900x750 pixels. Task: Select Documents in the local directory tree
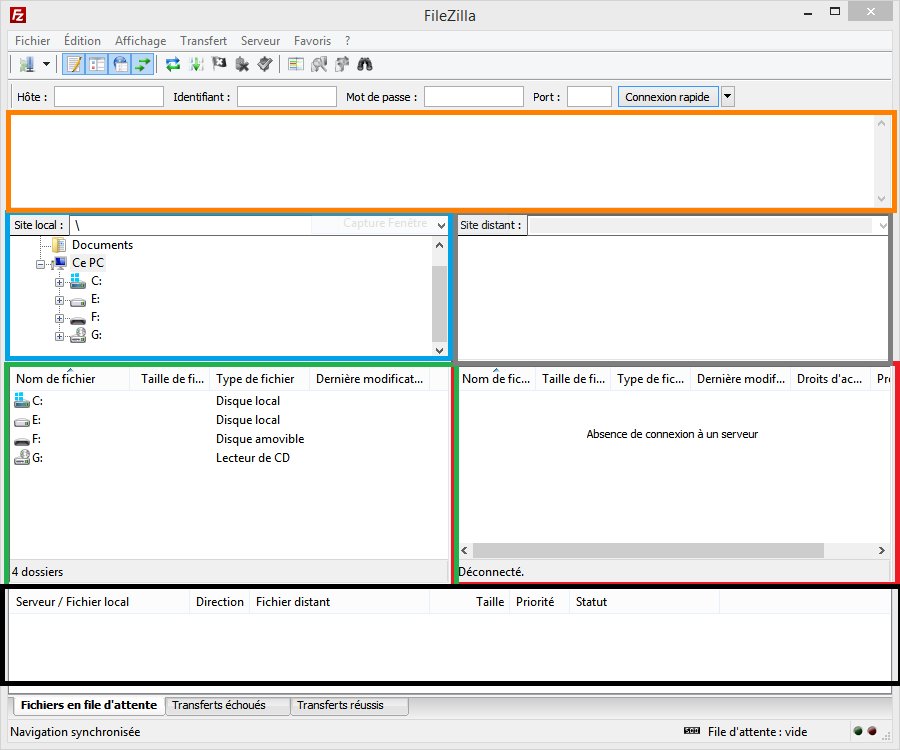click(x=102, y=245)
